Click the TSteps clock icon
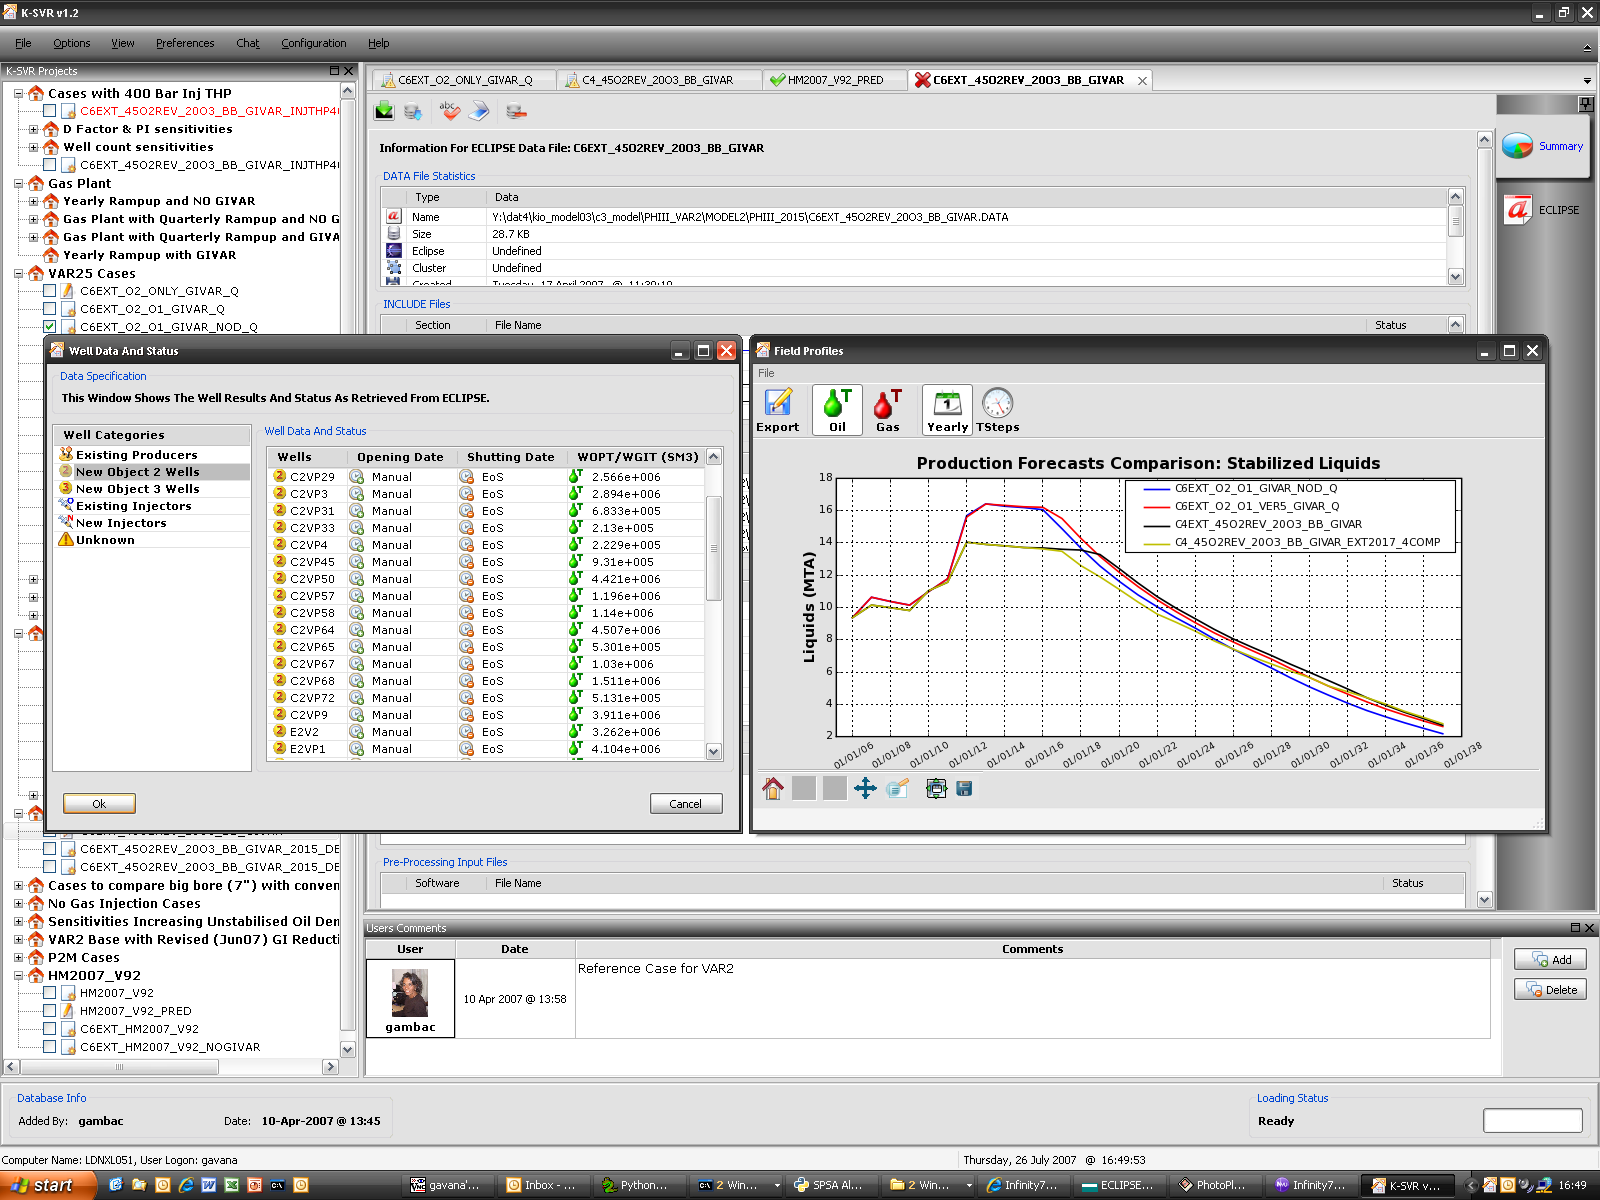This screenshot has width=1600, height=1200. coord(997,403)
